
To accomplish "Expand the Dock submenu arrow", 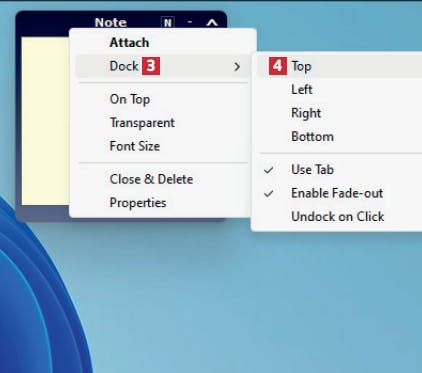I will (237, 67).
